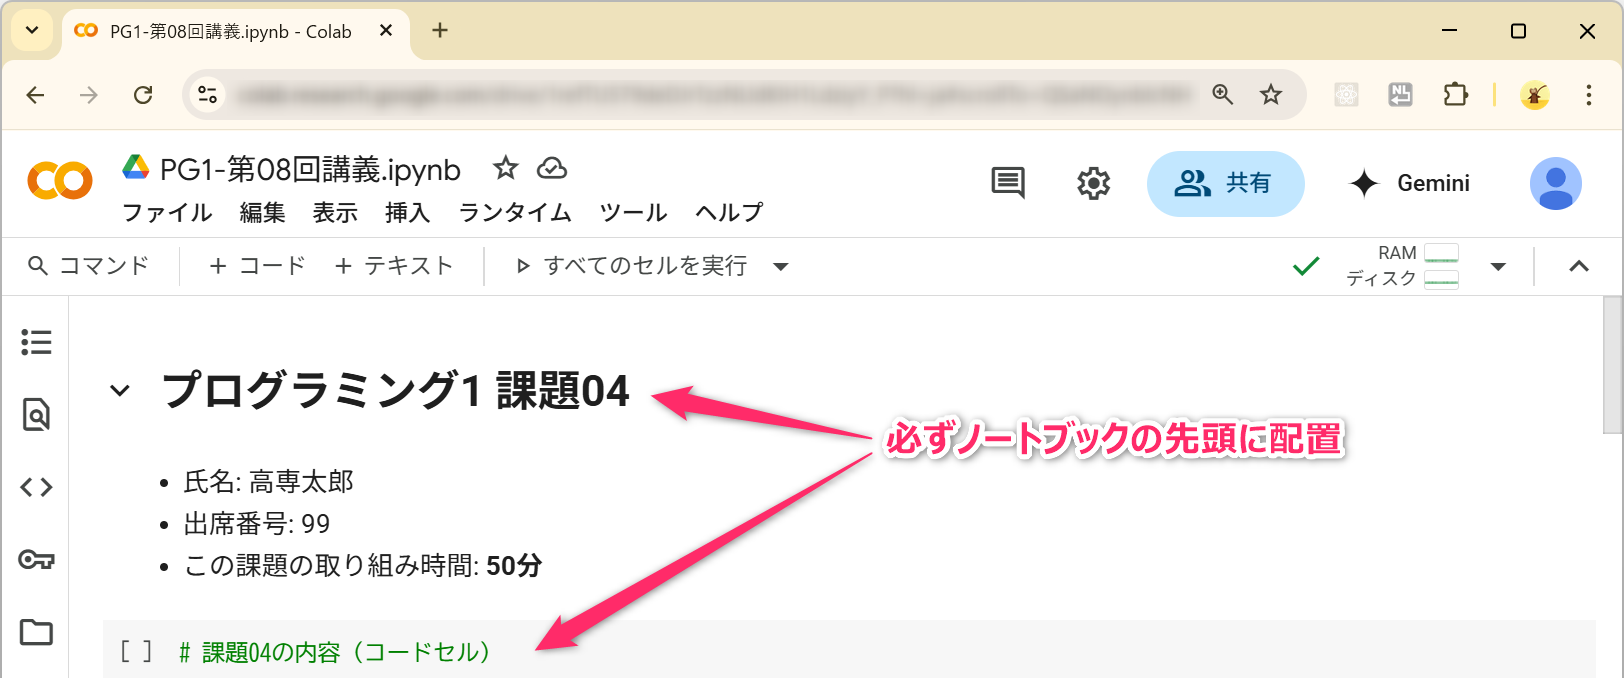The height and width of the screenshot is (678, 1624).
Task: Open the ランタイム menu
Action: [x=514, y=212]
